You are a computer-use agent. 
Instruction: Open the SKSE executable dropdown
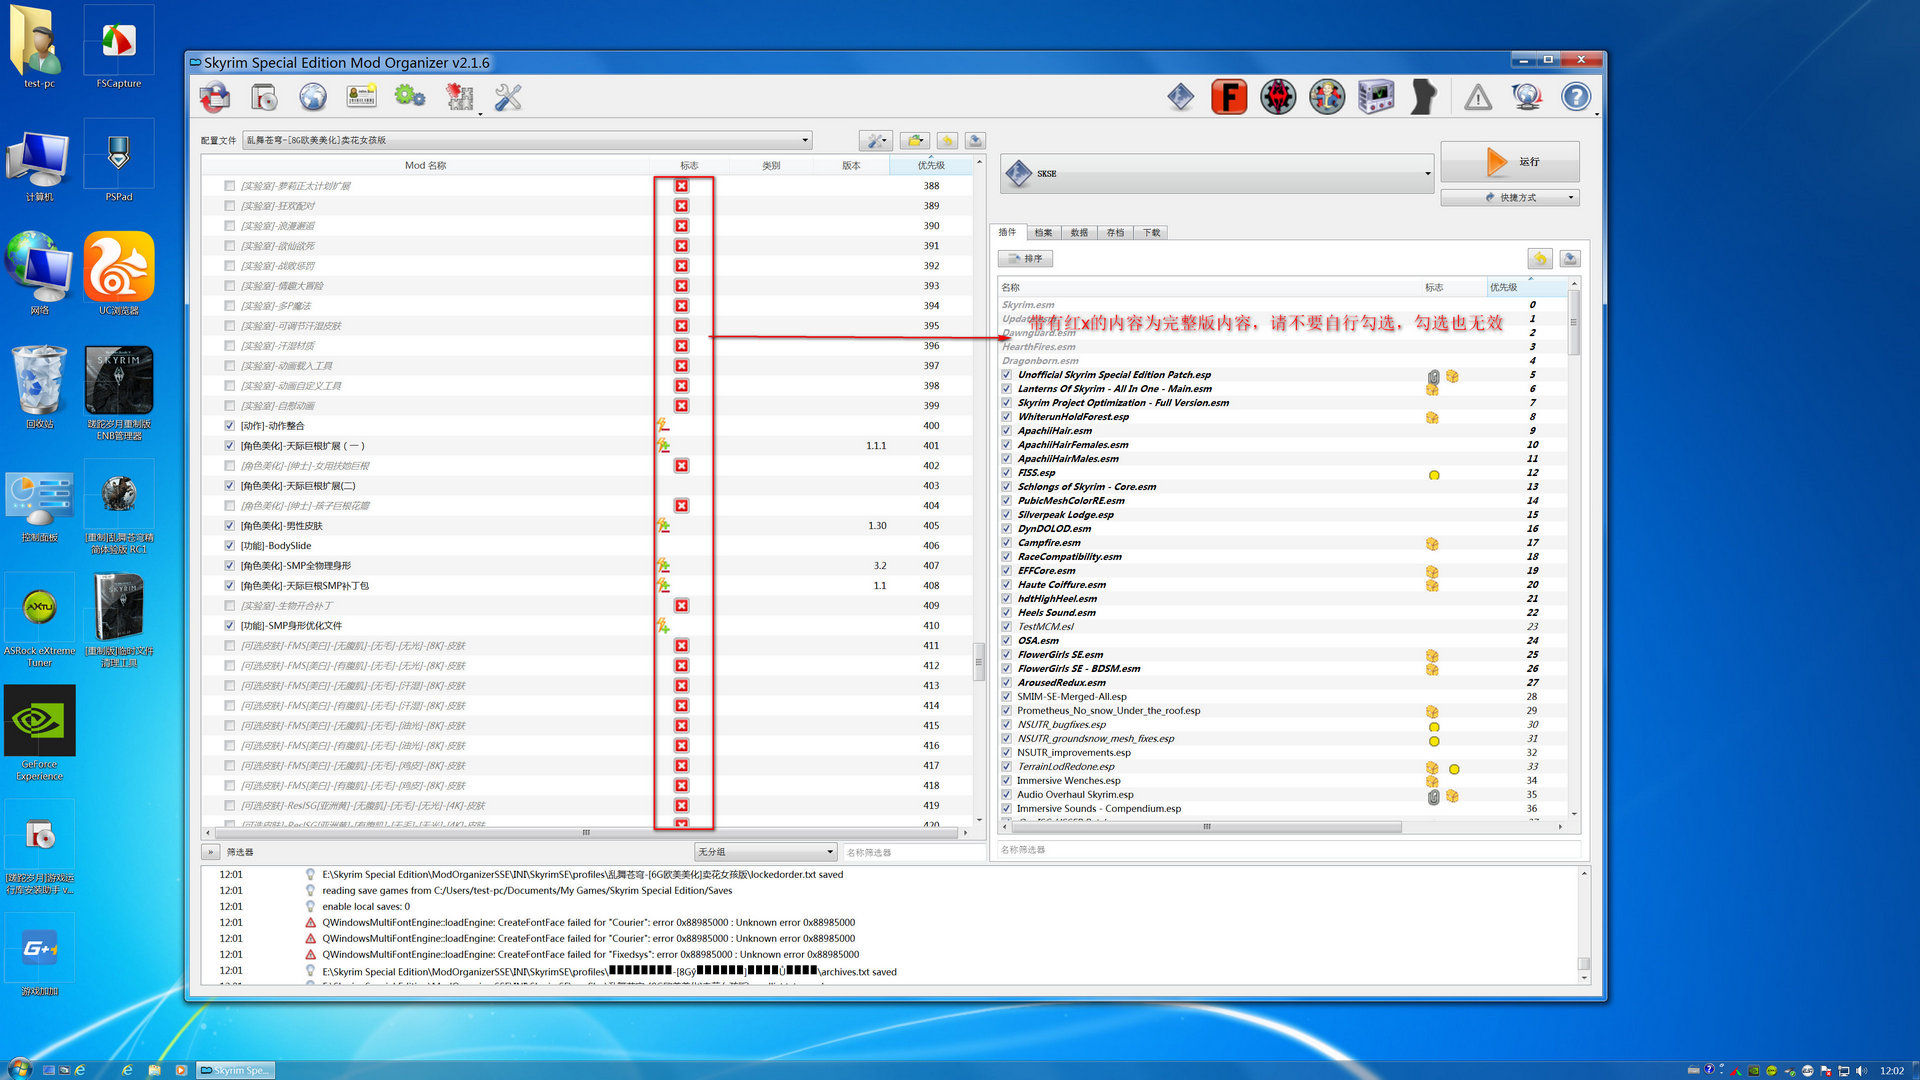[1427, 174]
